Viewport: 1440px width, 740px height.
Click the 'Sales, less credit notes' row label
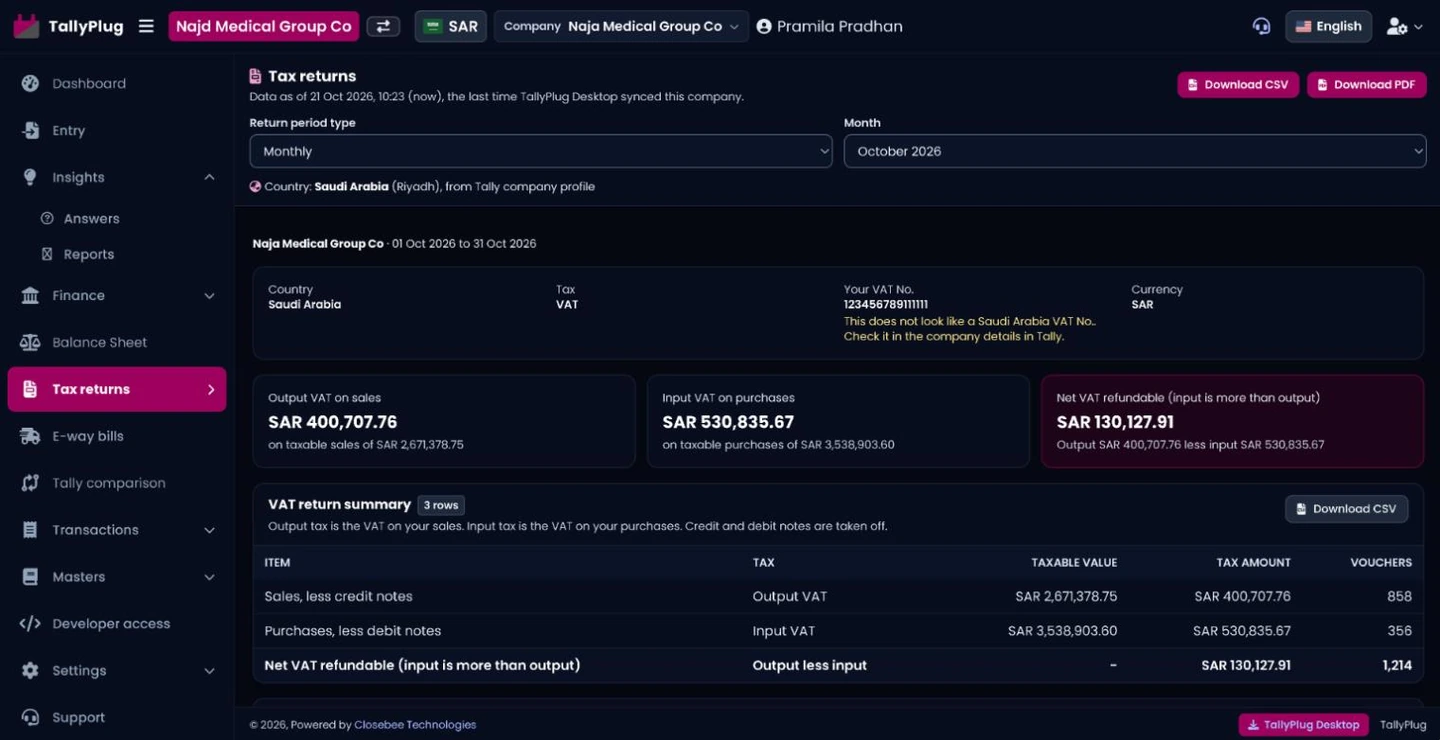[338, 596]
